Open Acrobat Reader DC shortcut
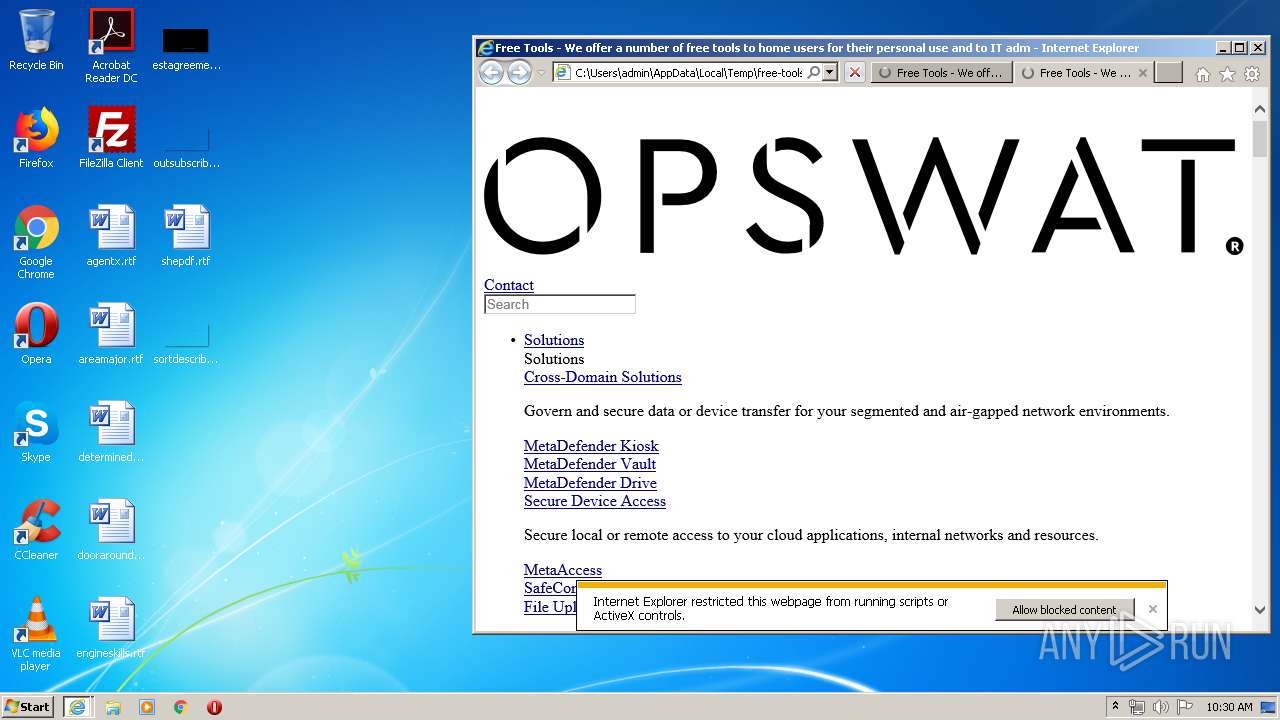This screenshot has height=720, width=1280. point(111,45)
